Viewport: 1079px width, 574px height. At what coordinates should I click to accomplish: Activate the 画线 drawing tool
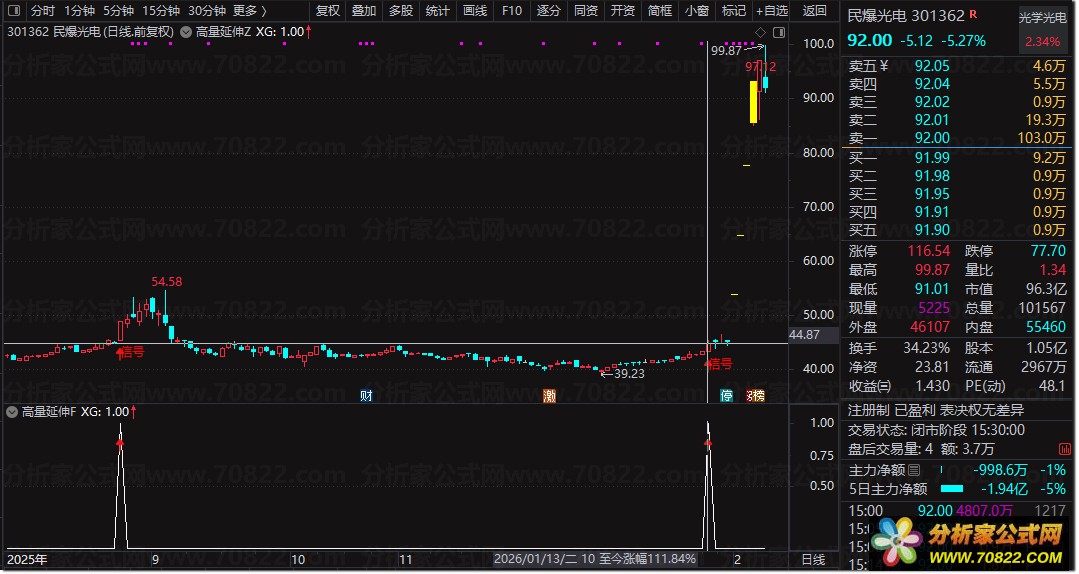click(x=475, y=10)
